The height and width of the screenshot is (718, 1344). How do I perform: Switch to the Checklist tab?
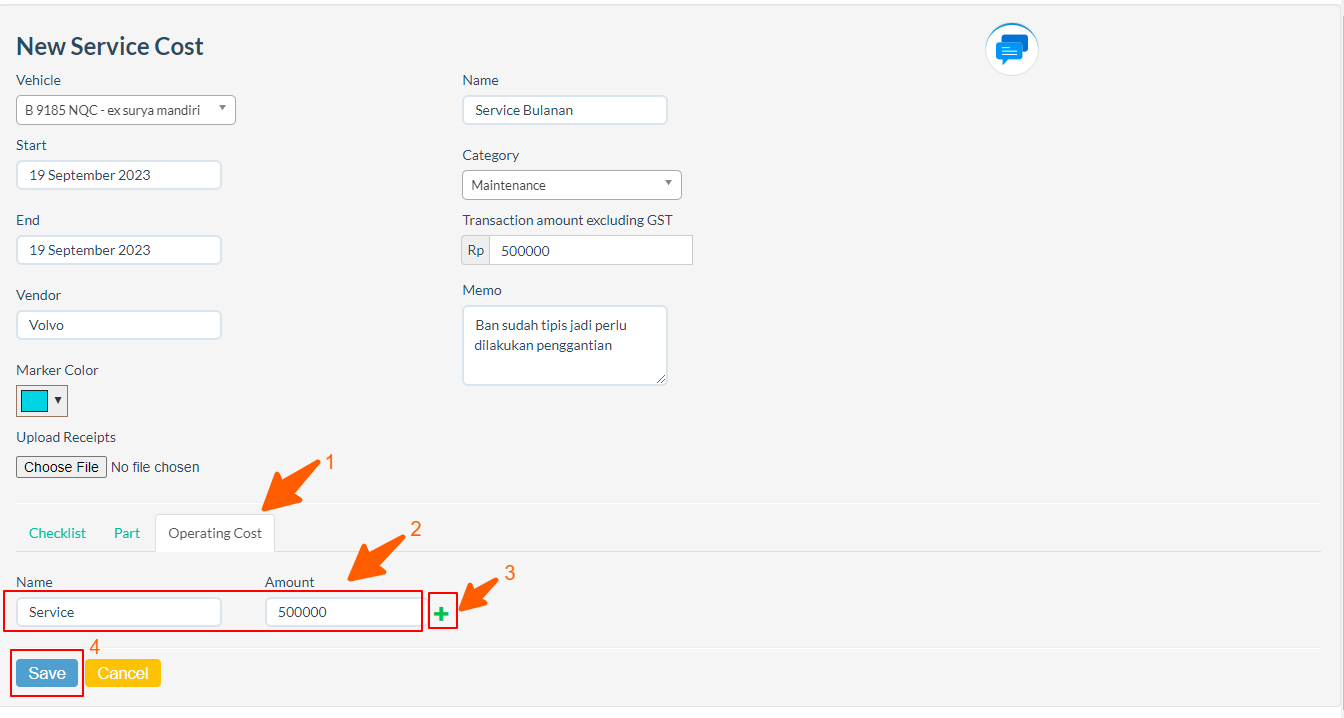pyautogui.click(x=57, y=533)
